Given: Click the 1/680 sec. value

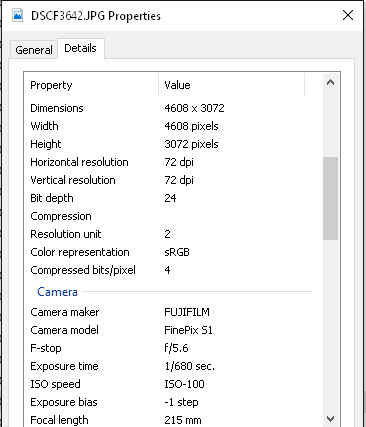Looking at the screenshot, I should click(x=189, y=366).
